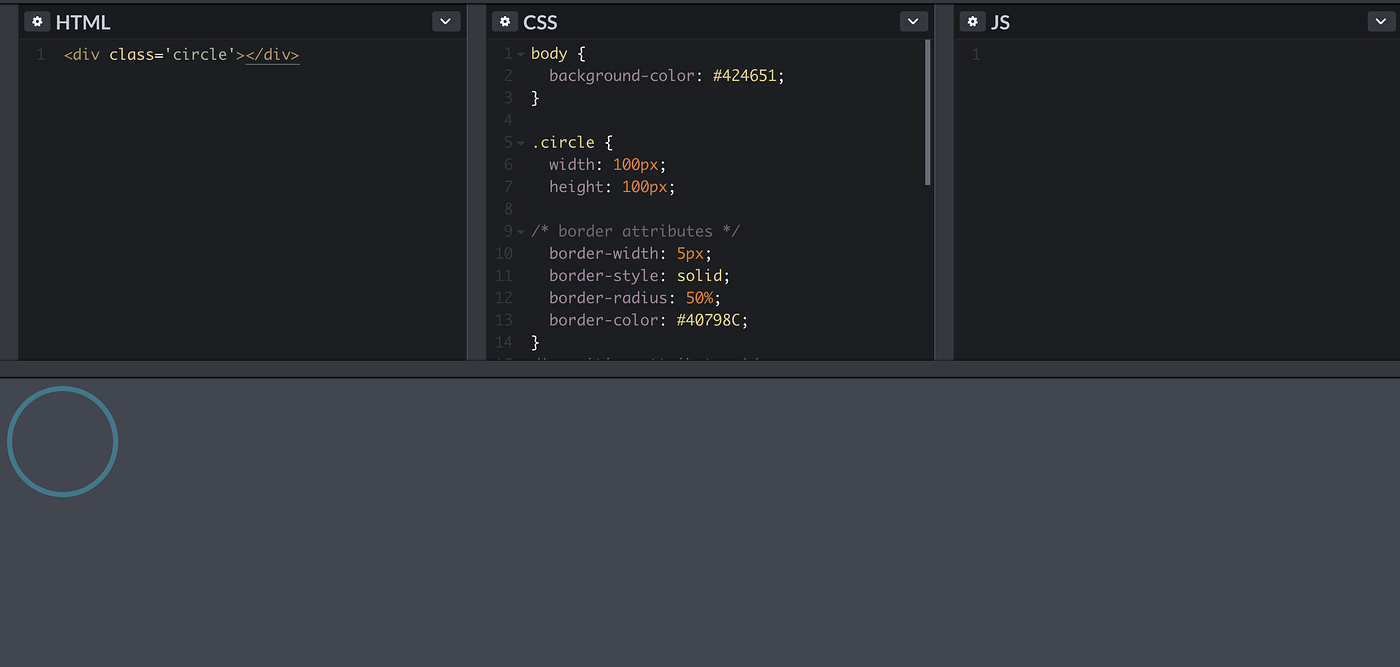The height and width of the screenshot is (667, 1400).
Task: Select the HTML panel title
Action: [82, 21]
